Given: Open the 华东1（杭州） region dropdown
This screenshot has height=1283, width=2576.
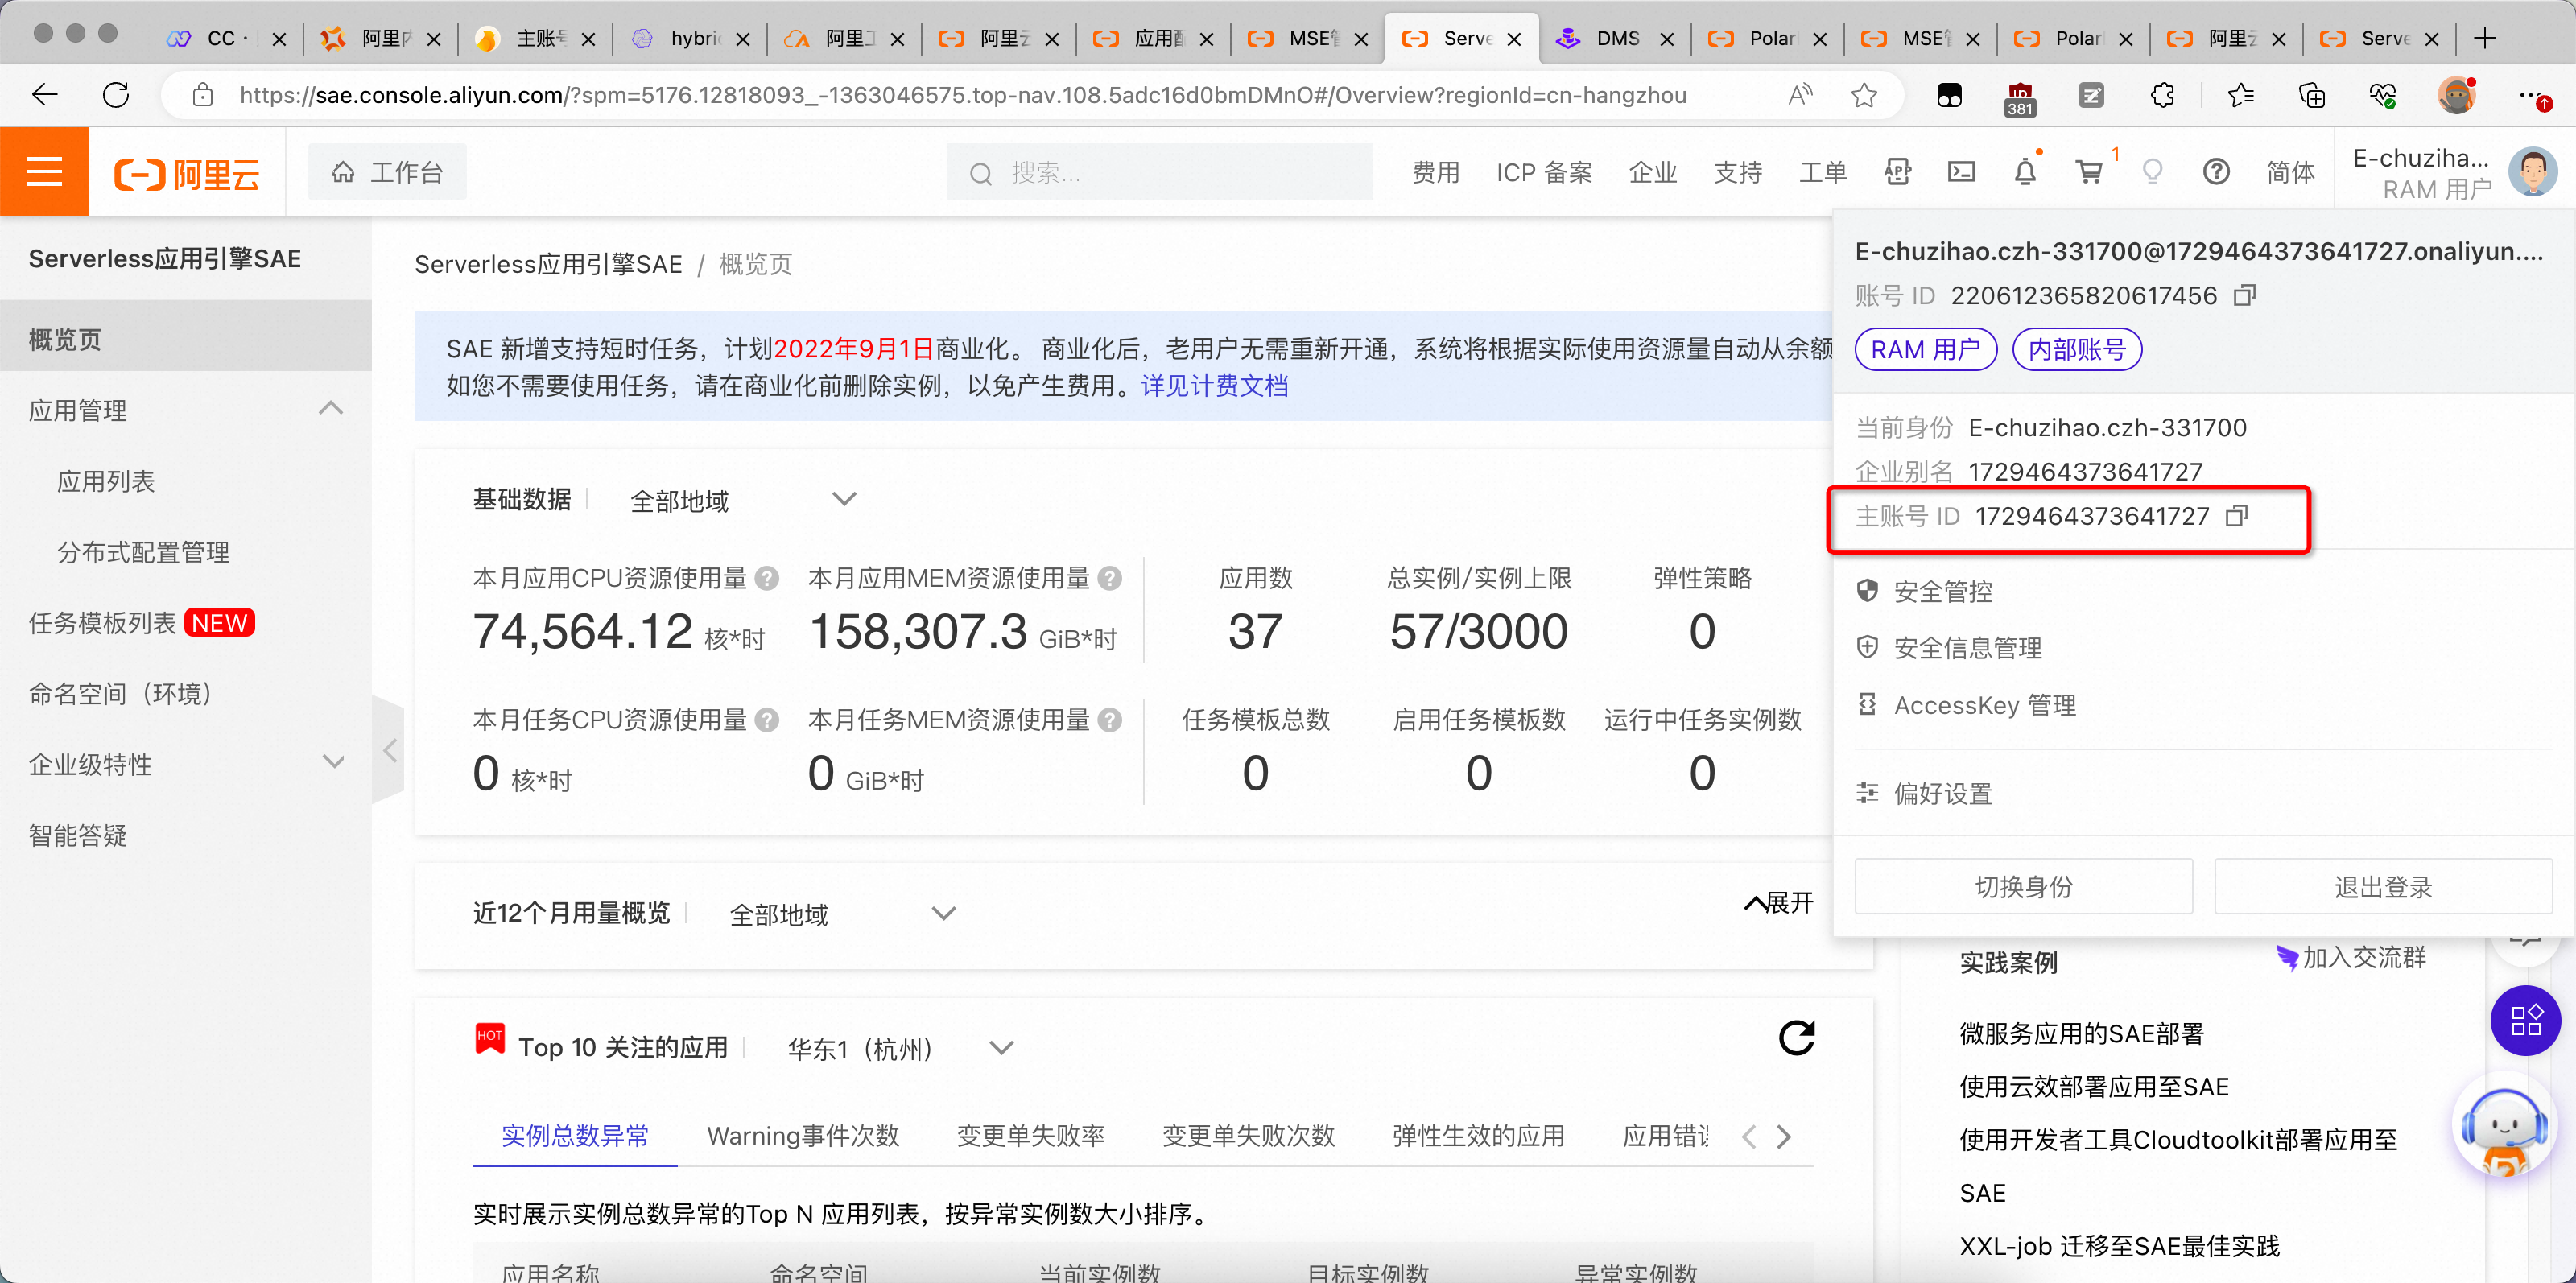Looking at the screenshot, I should [x=900, y=1048].
